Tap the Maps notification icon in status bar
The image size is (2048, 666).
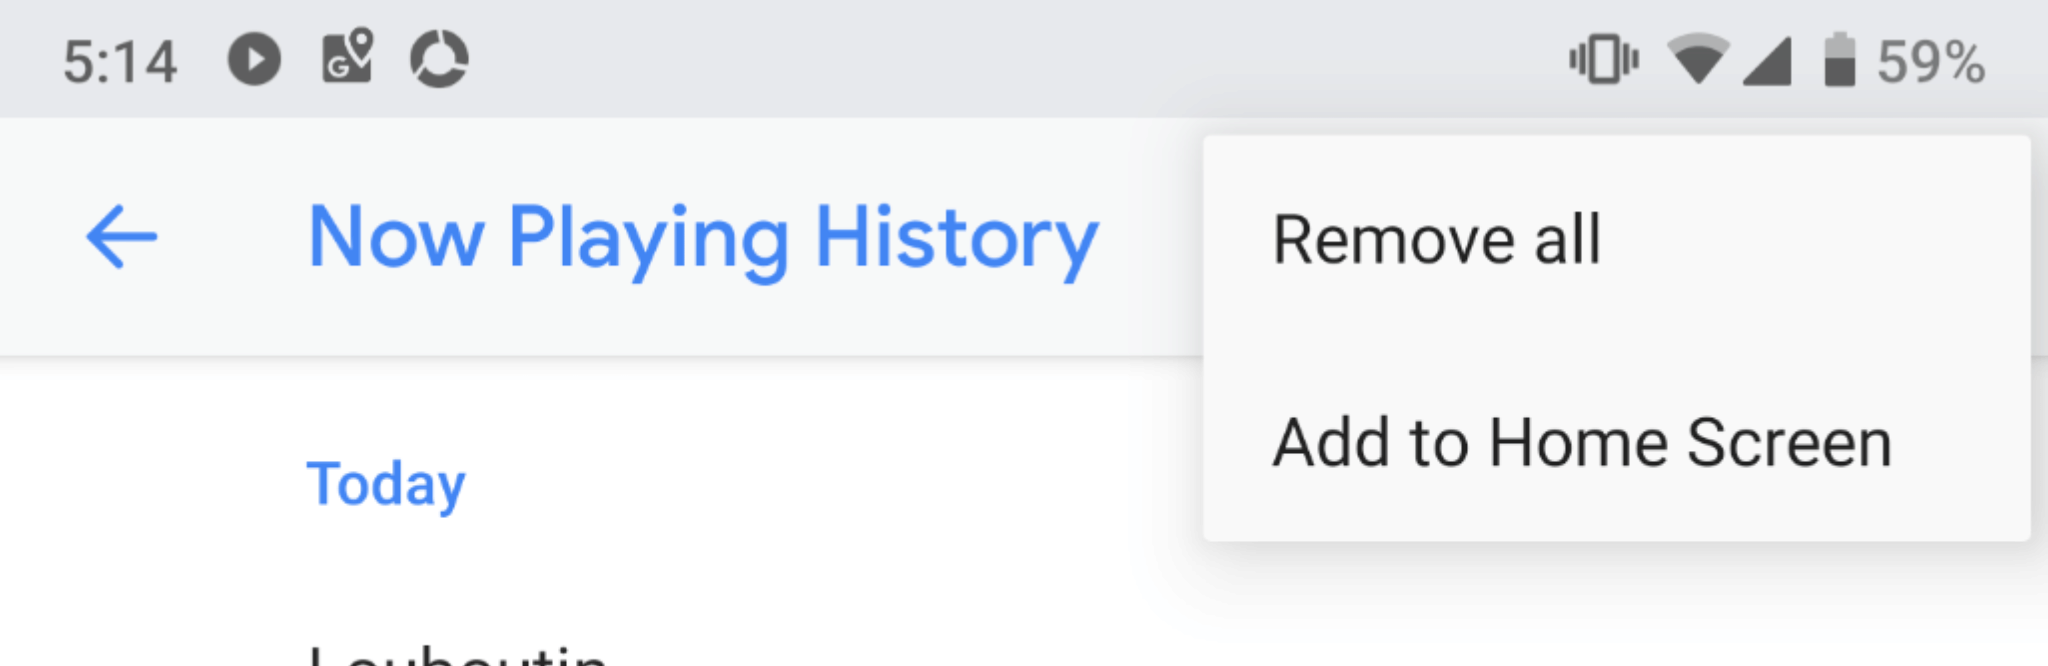(347, 56)
